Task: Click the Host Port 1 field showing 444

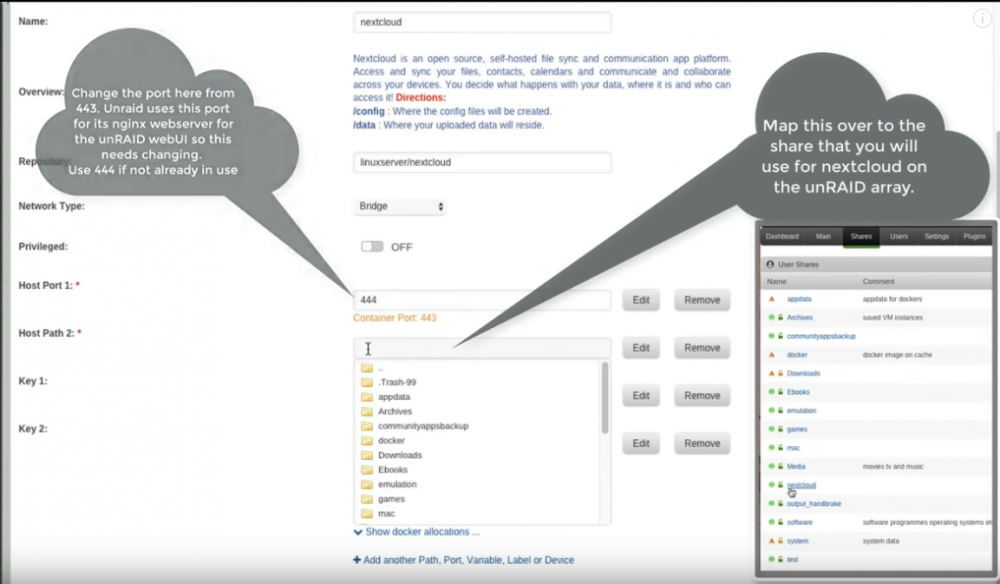Action: point(482,300)
